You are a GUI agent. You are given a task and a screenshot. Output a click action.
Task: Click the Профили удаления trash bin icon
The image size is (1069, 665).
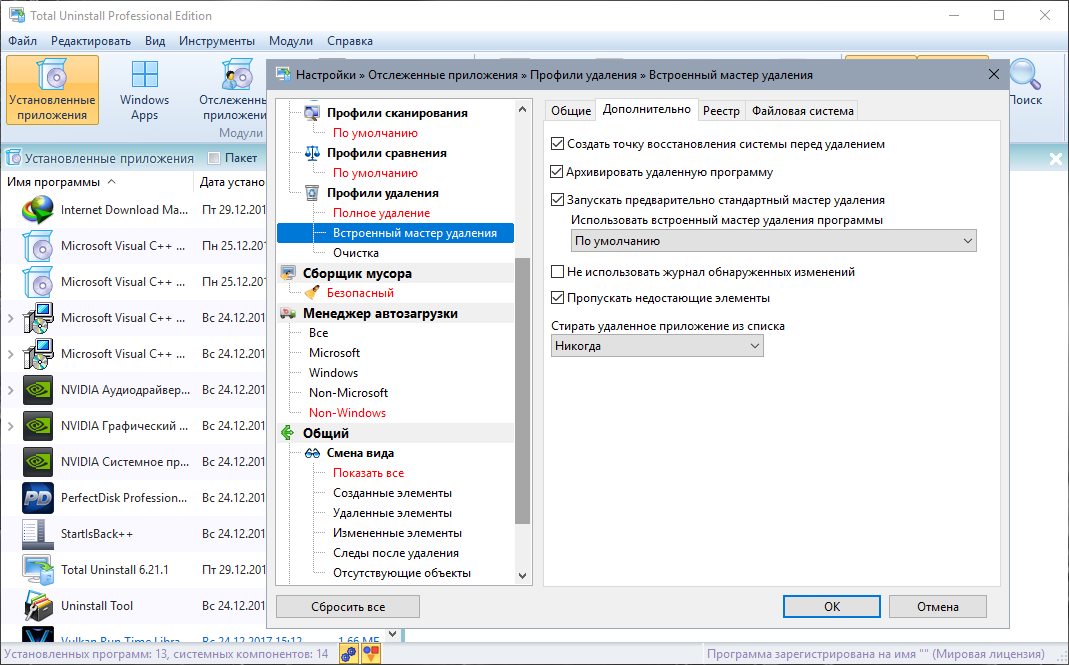point(312,193)
